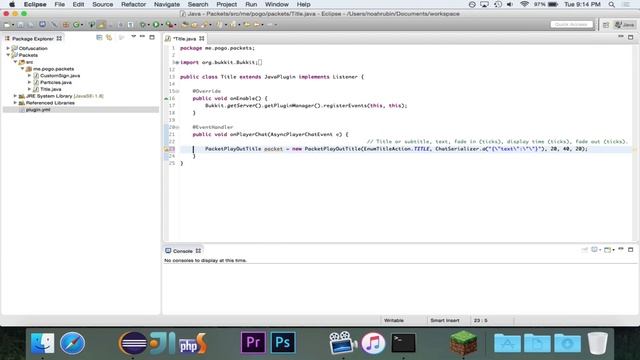The height and width of the screenshot is (360, 640).
Task: Open Photoshop from the Dock
Action: pos(282,342)
